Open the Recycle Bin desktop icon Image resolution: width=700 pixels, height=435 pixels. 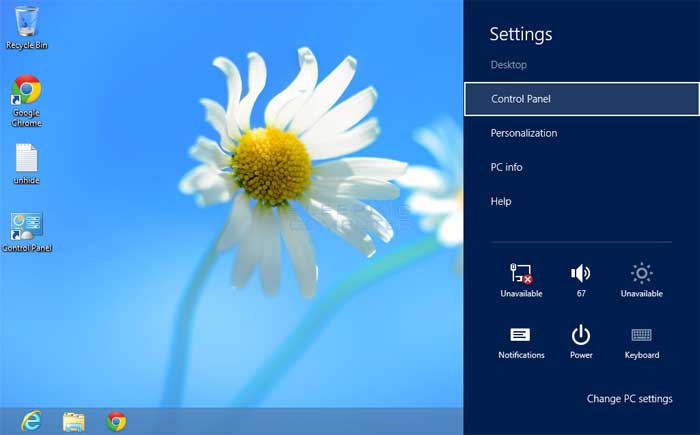27,28
